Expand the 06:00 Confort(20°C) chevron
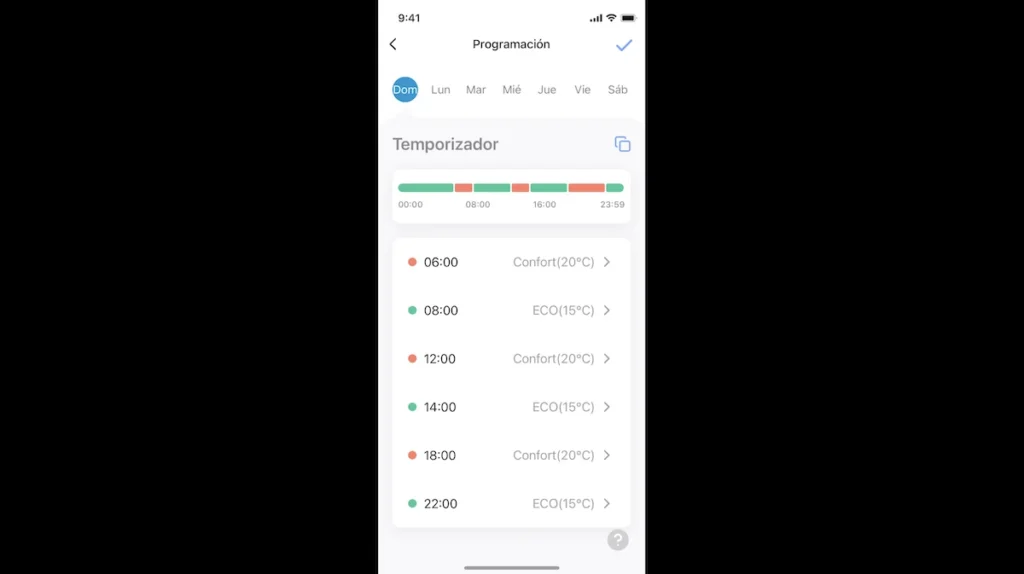The height and width of the screenshot is (574, 1024). point(607,262)
